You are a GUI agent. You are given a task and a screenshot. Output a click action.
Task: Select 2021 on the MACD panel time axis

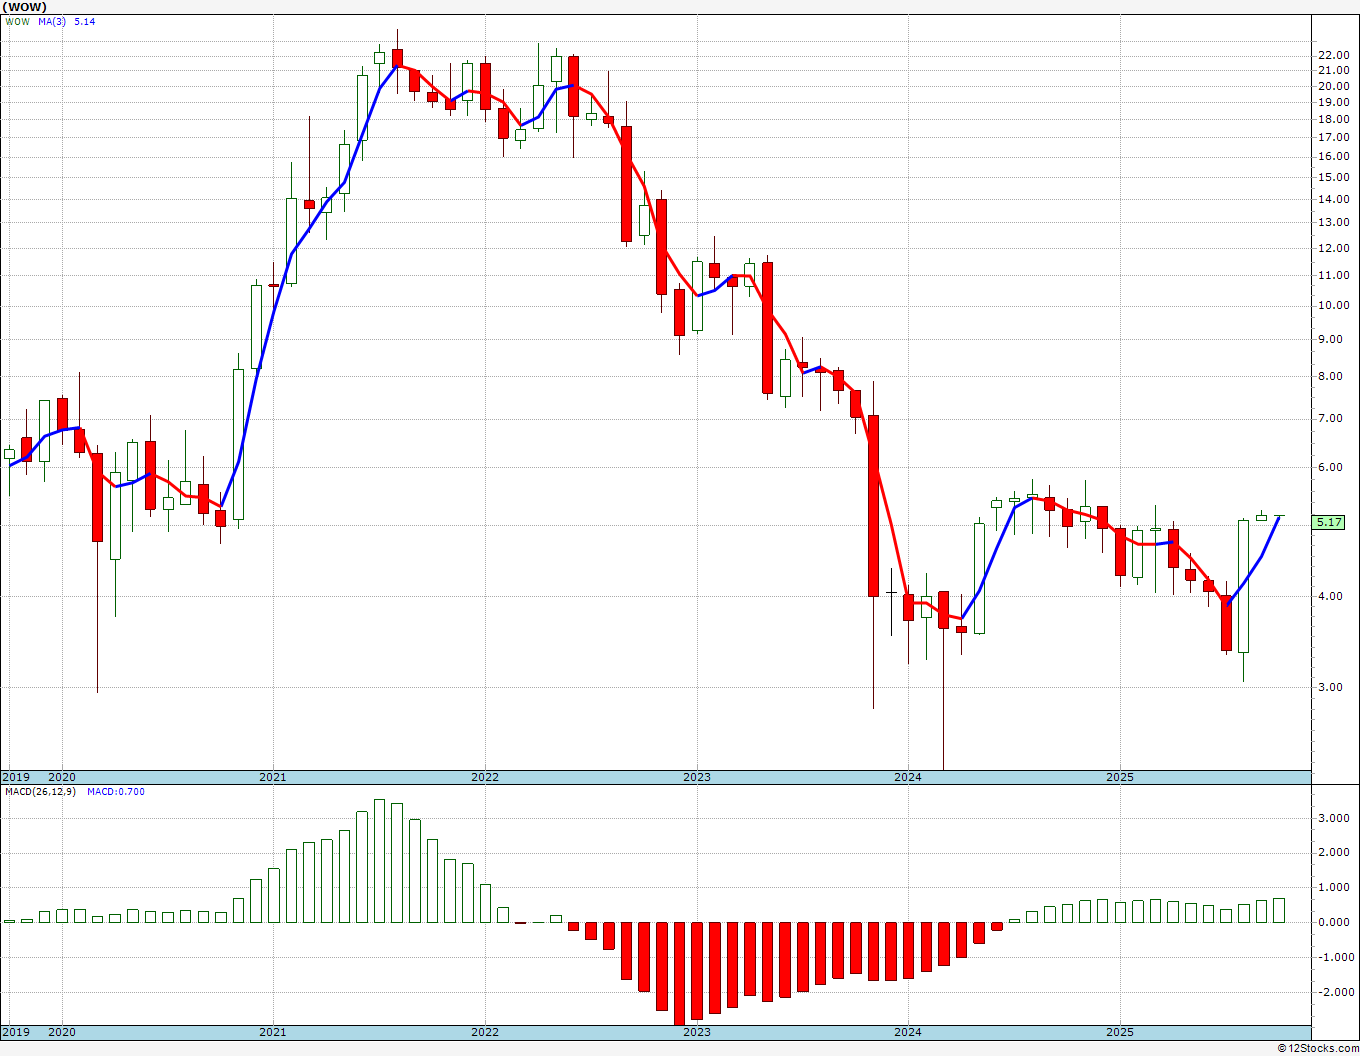click(273, 1032)
